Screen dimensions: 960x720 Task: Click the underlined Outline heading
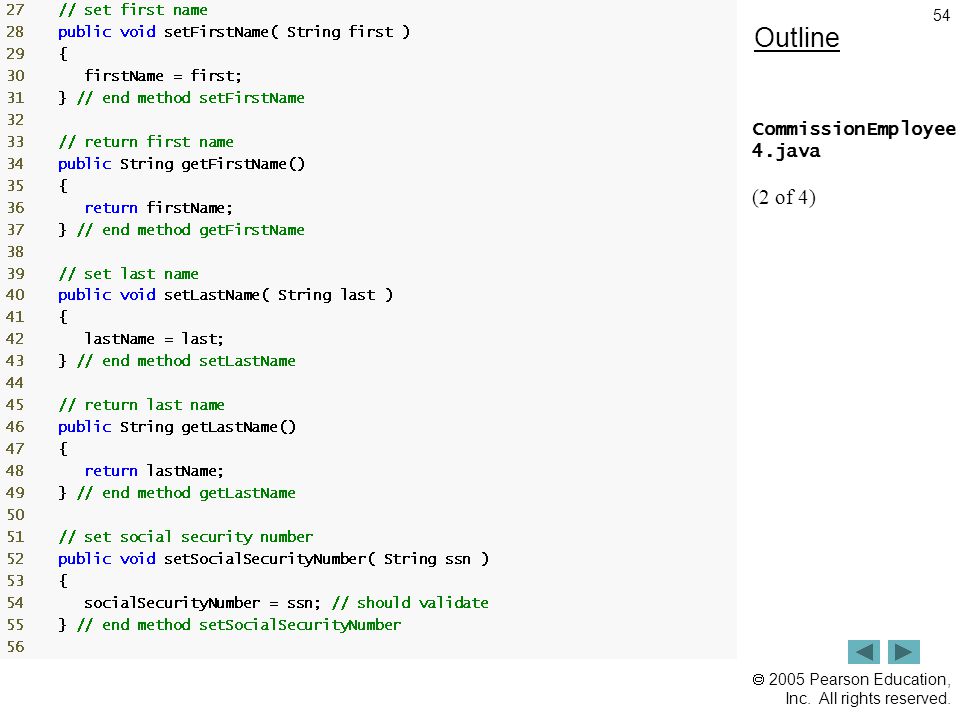[797, 38]
